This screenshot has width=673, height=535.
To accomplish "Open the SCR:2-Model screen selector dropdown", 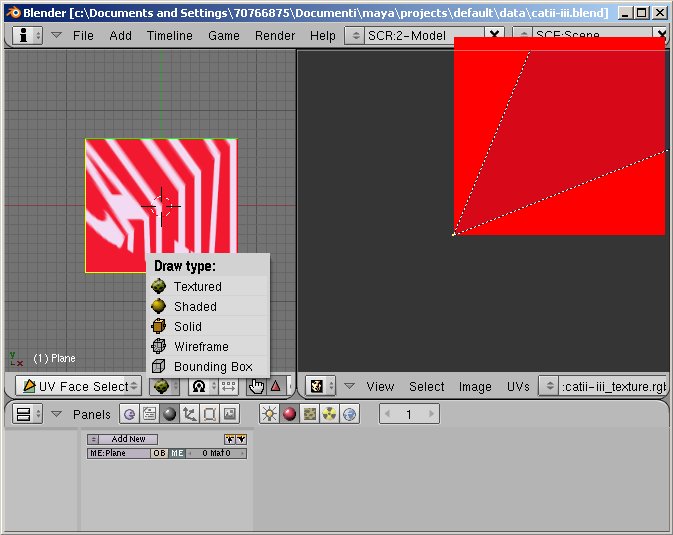I will click(356, 36).
